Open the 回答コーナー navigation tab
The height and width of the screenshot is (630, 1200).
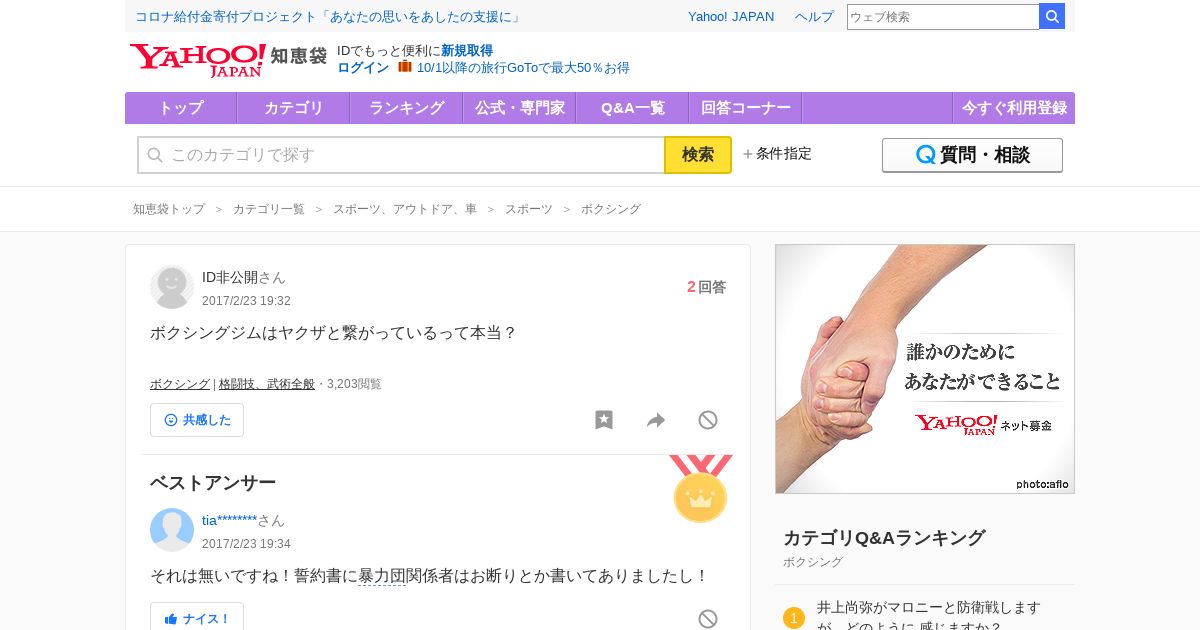746,108
